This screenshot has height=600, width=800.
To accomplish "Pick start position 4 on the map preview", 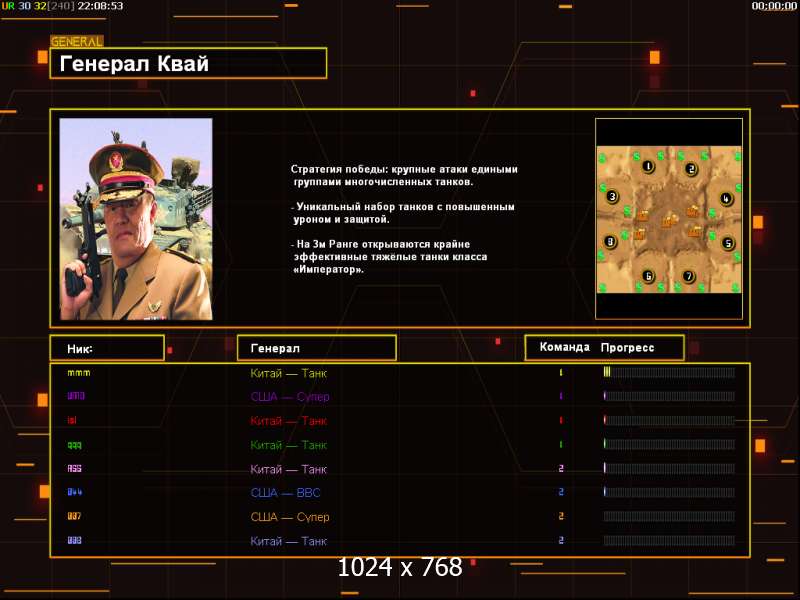I will coord(726,198).
